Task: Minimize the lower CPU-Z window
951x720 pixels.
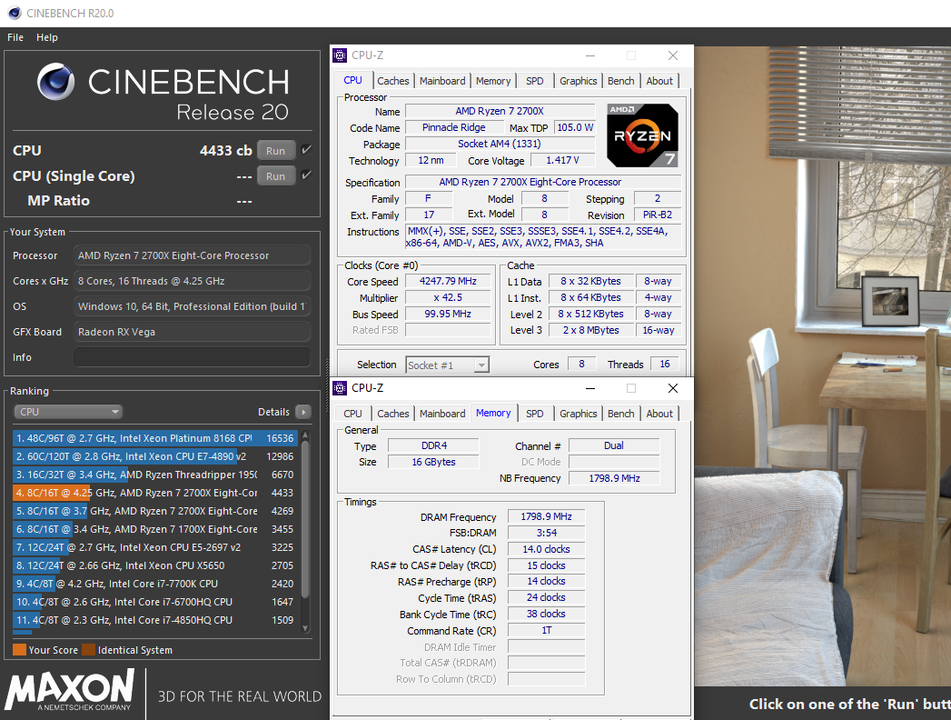Action: coord(590,388)
